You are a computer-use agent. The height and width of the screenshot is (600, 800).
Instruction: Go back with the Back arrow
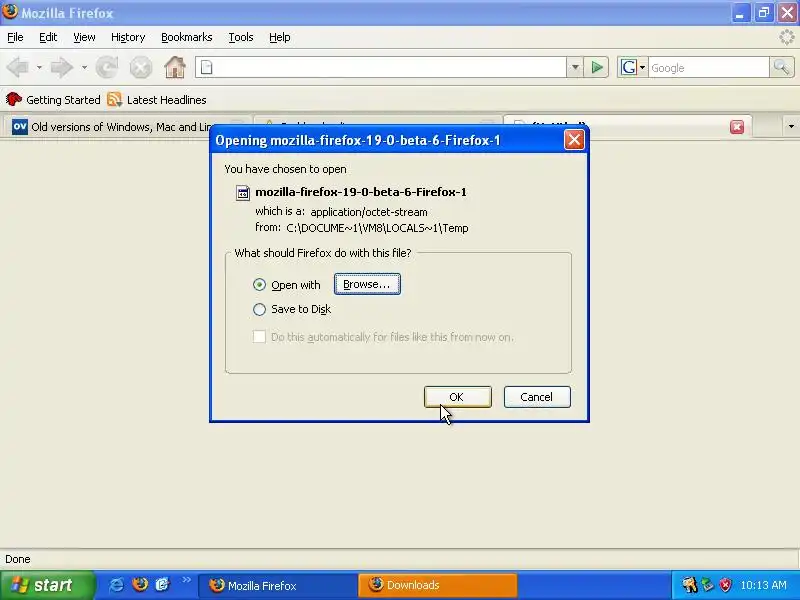point(18,67)
